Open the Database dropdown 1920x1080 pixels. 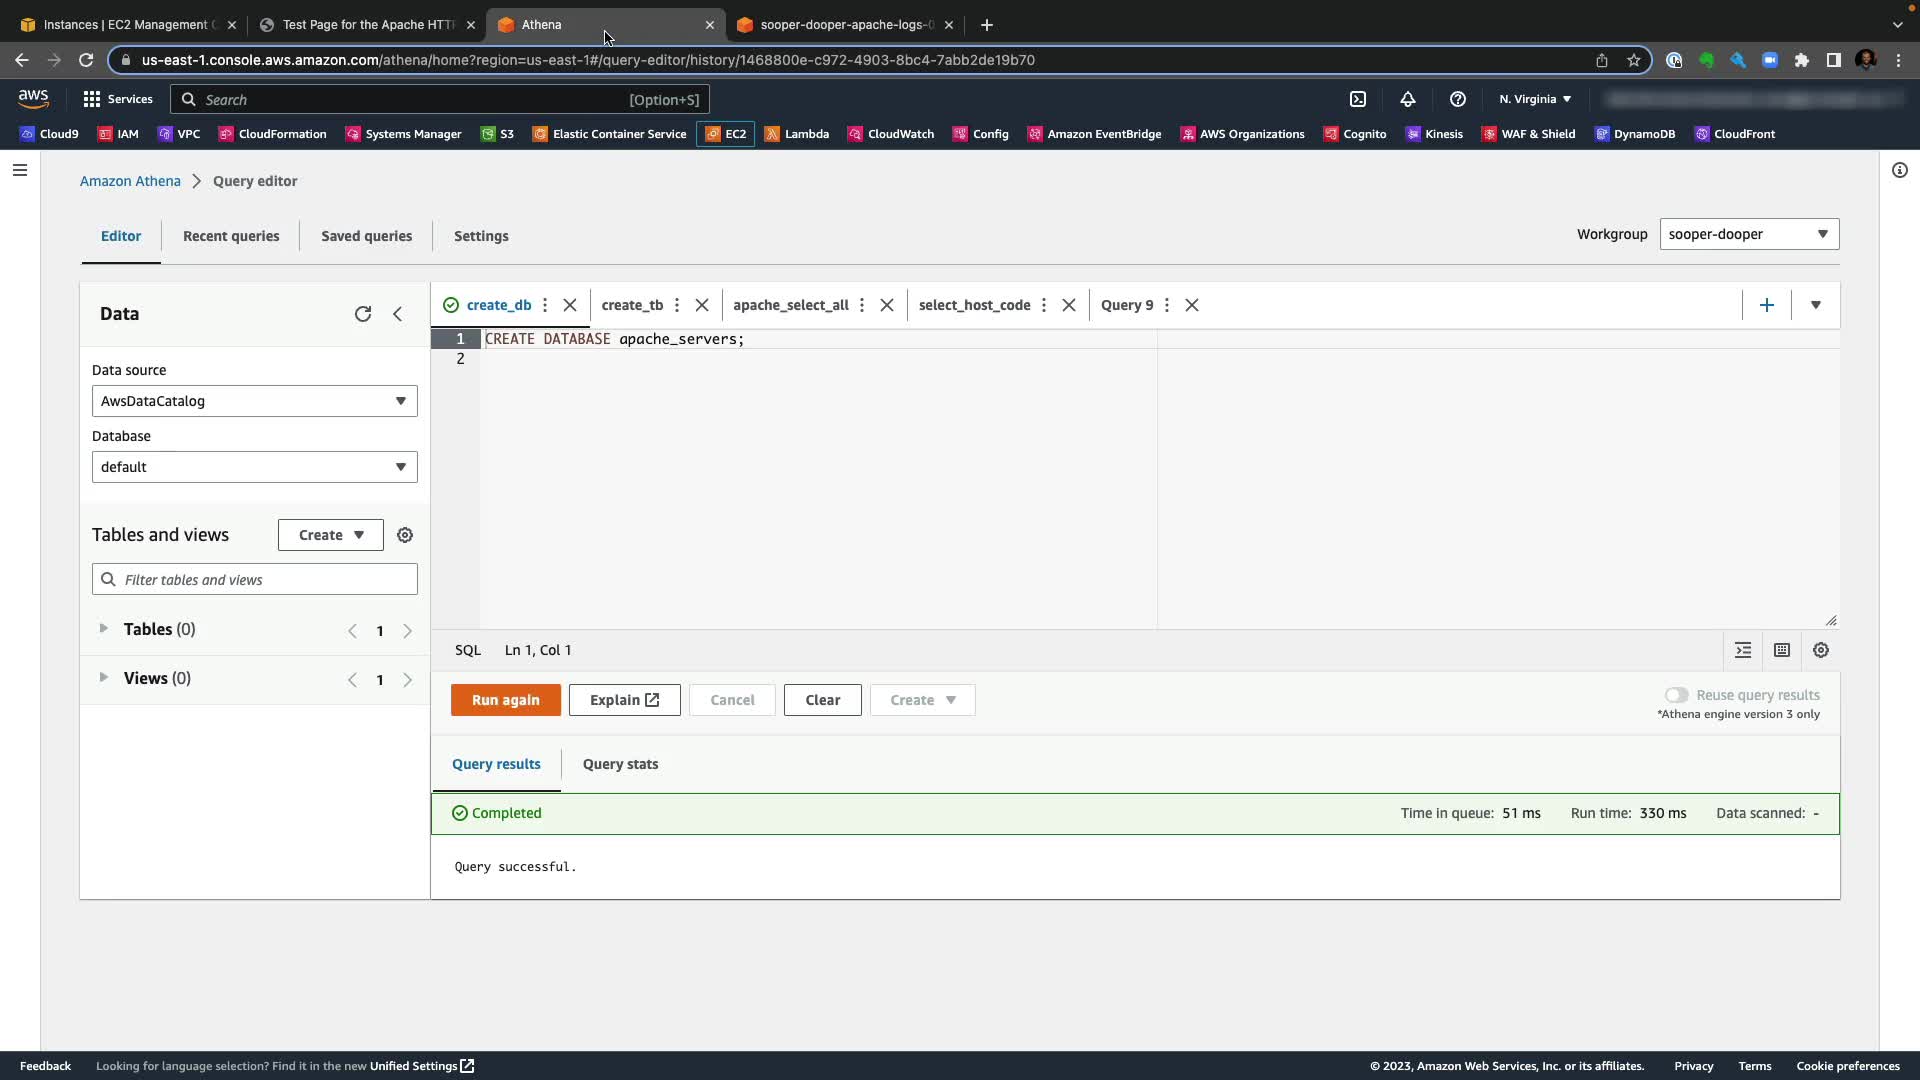point(254,467)
